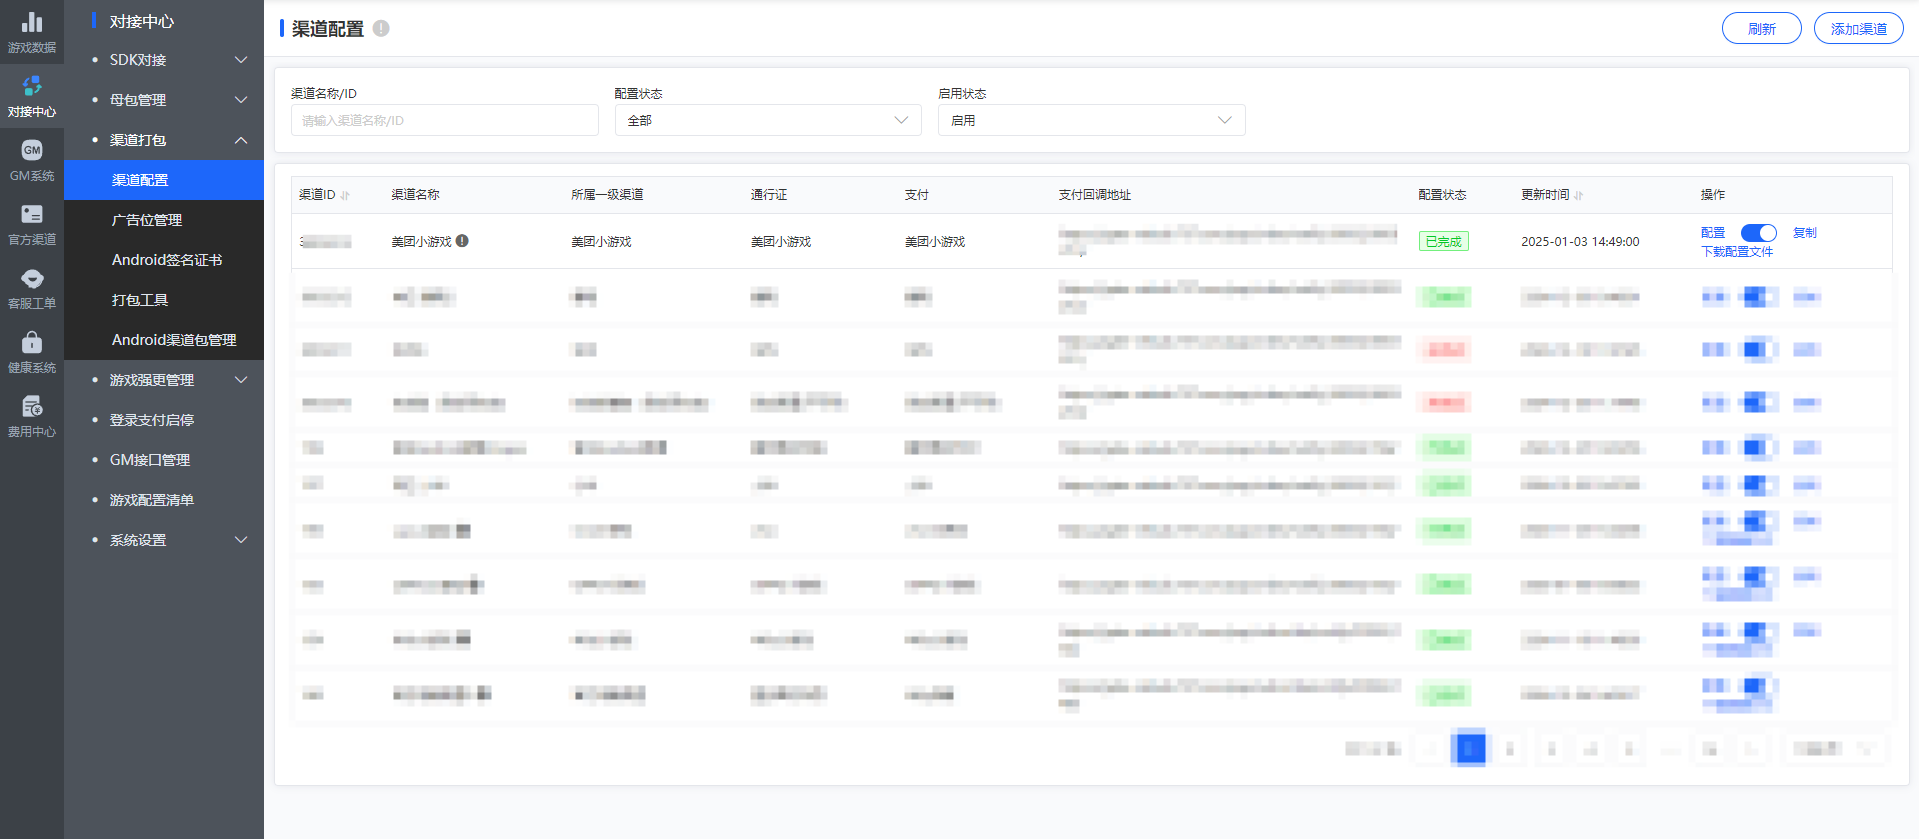Click the 添加渠道 button
Screen dimensions: 1919x839
1859,29
